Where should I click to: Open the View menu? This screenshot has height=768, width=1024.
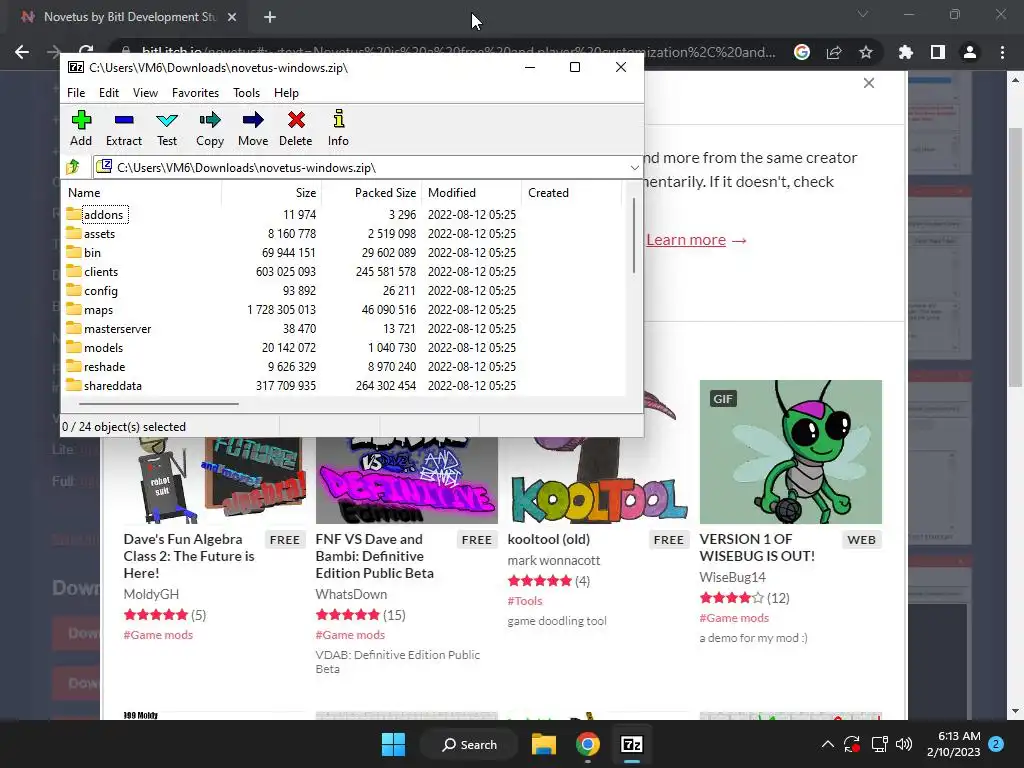pyautogui.click(x=145, y=93)
